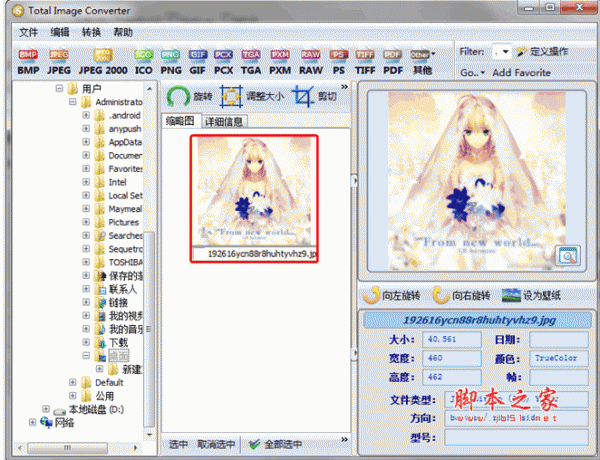The image size is (600, 460).
Task: Select the 公用 public folder
Action: [x=104, y=396]
